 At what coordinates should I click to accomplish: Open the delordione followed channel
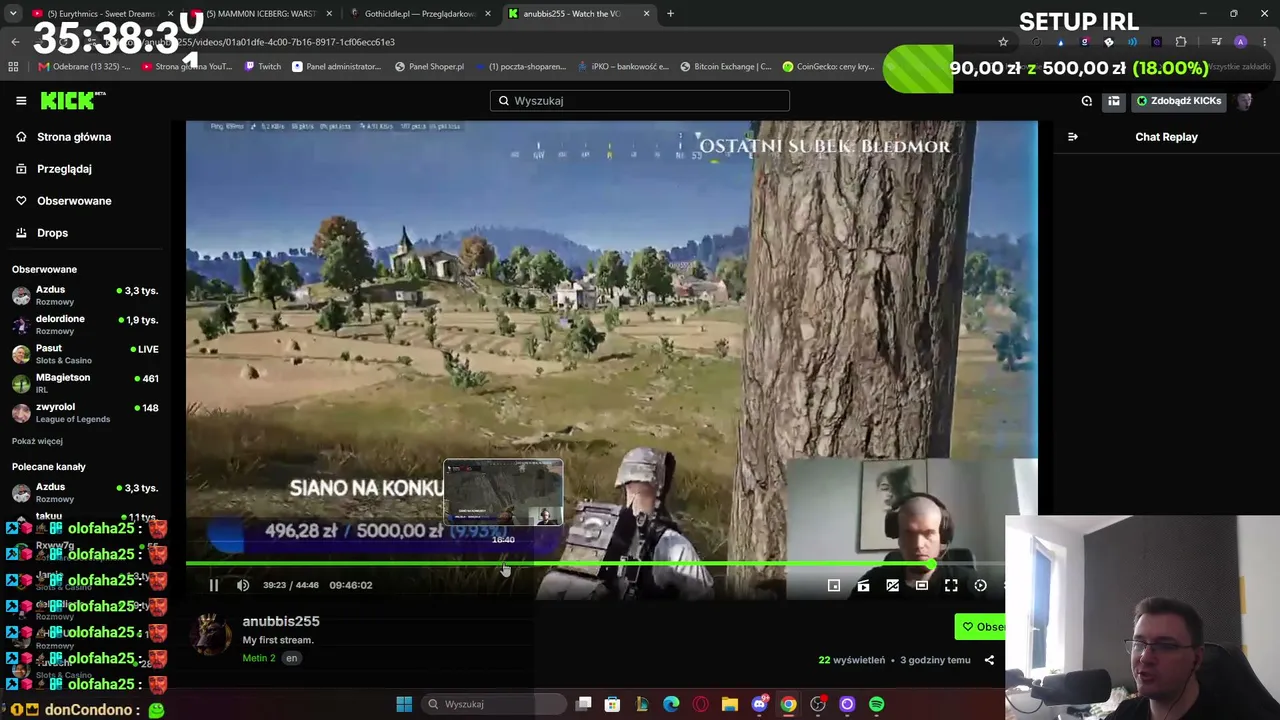(85, 324)
